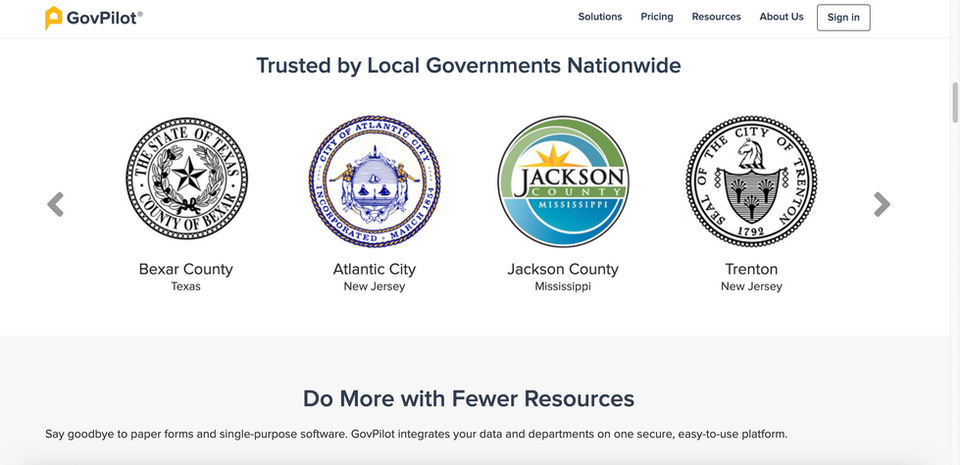Open the About Us menu
960x465 pixels.
click(x=781, y=17)
